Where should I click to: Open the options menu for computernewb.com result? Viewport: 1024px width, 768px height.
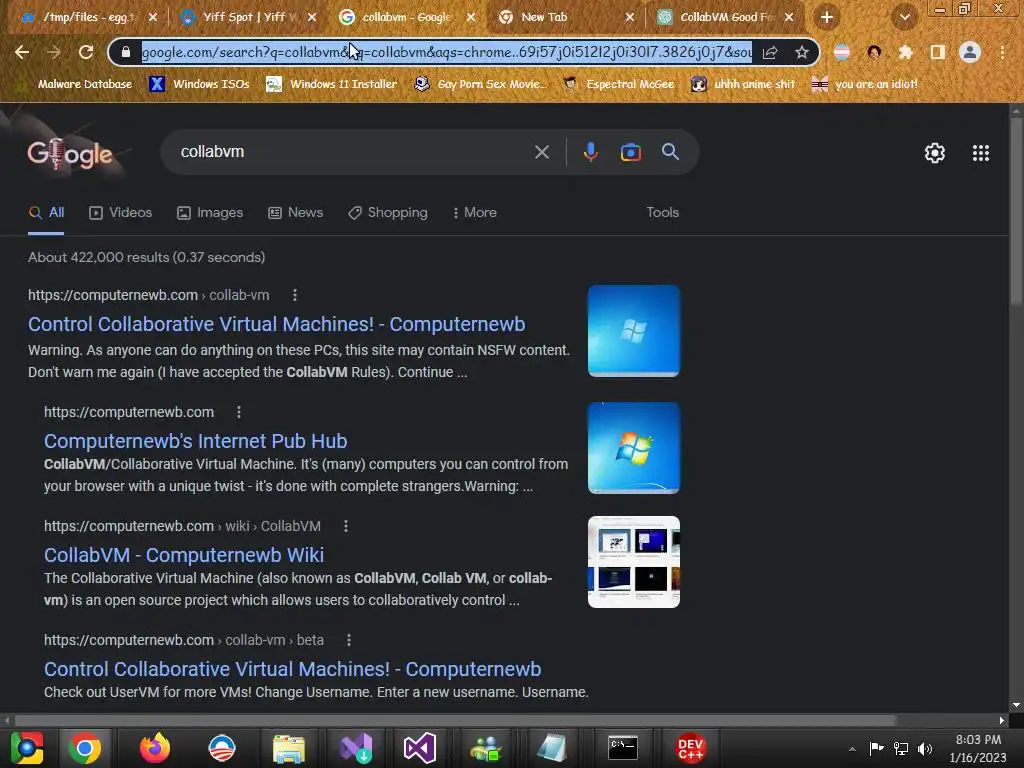(238, 413)
